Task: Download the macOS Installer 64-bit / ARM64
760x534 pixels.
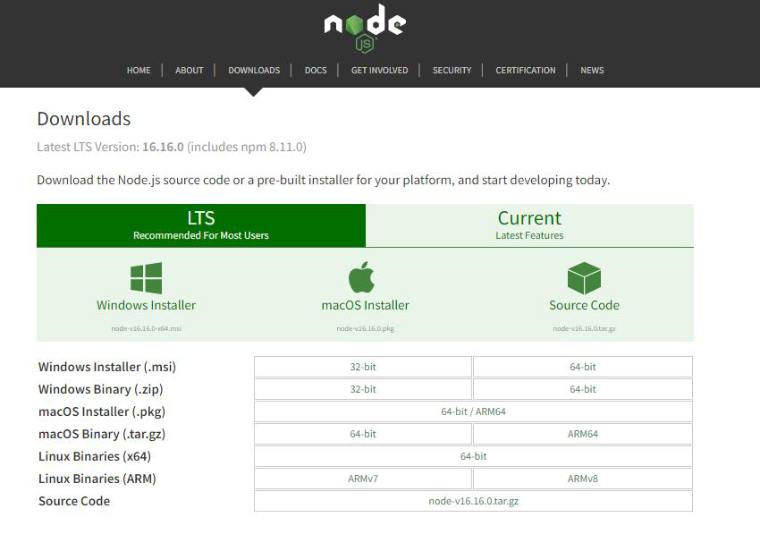Action: point(473,411)
